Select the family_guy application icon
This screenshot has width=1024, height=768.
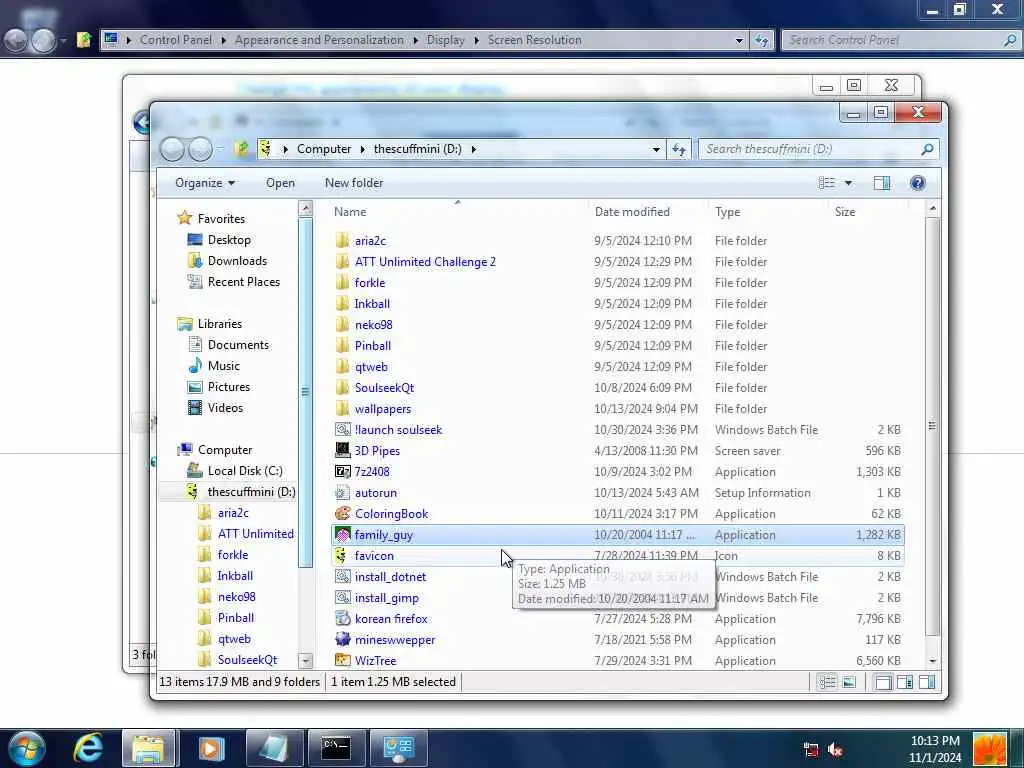(x=342, y=534)
